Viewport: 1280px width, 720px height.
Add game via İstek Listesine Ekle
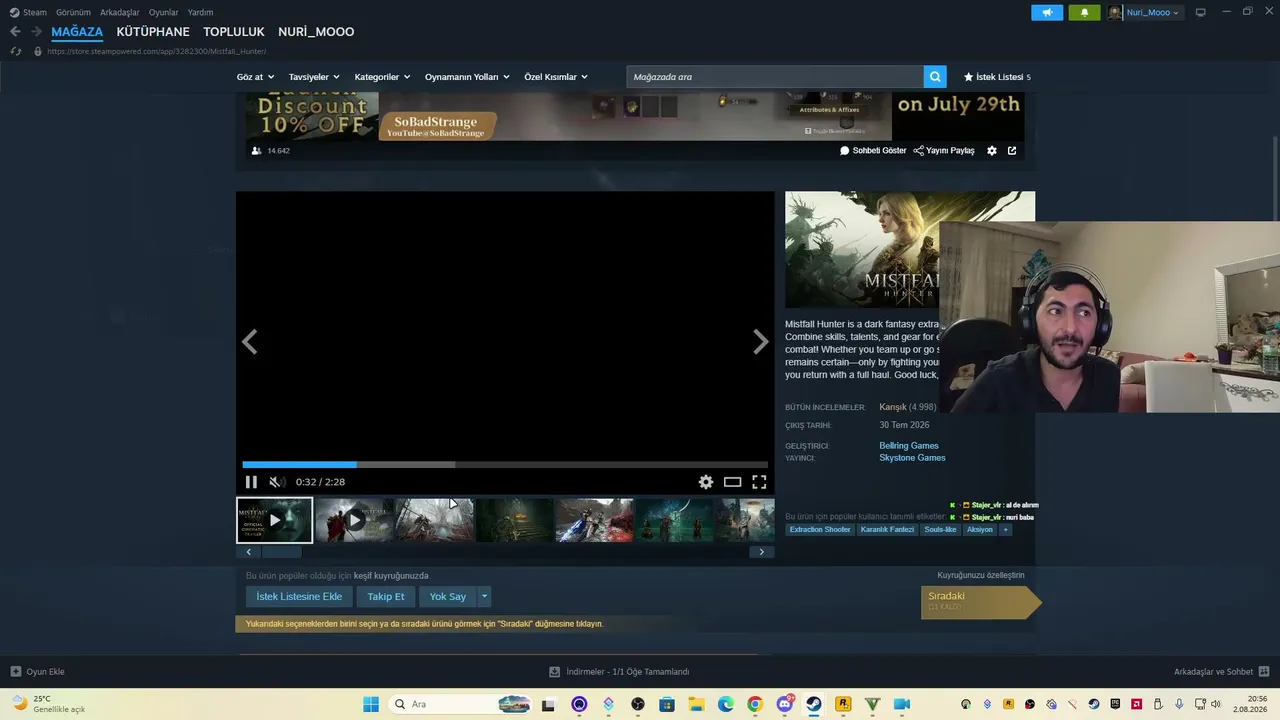(299, 597)
